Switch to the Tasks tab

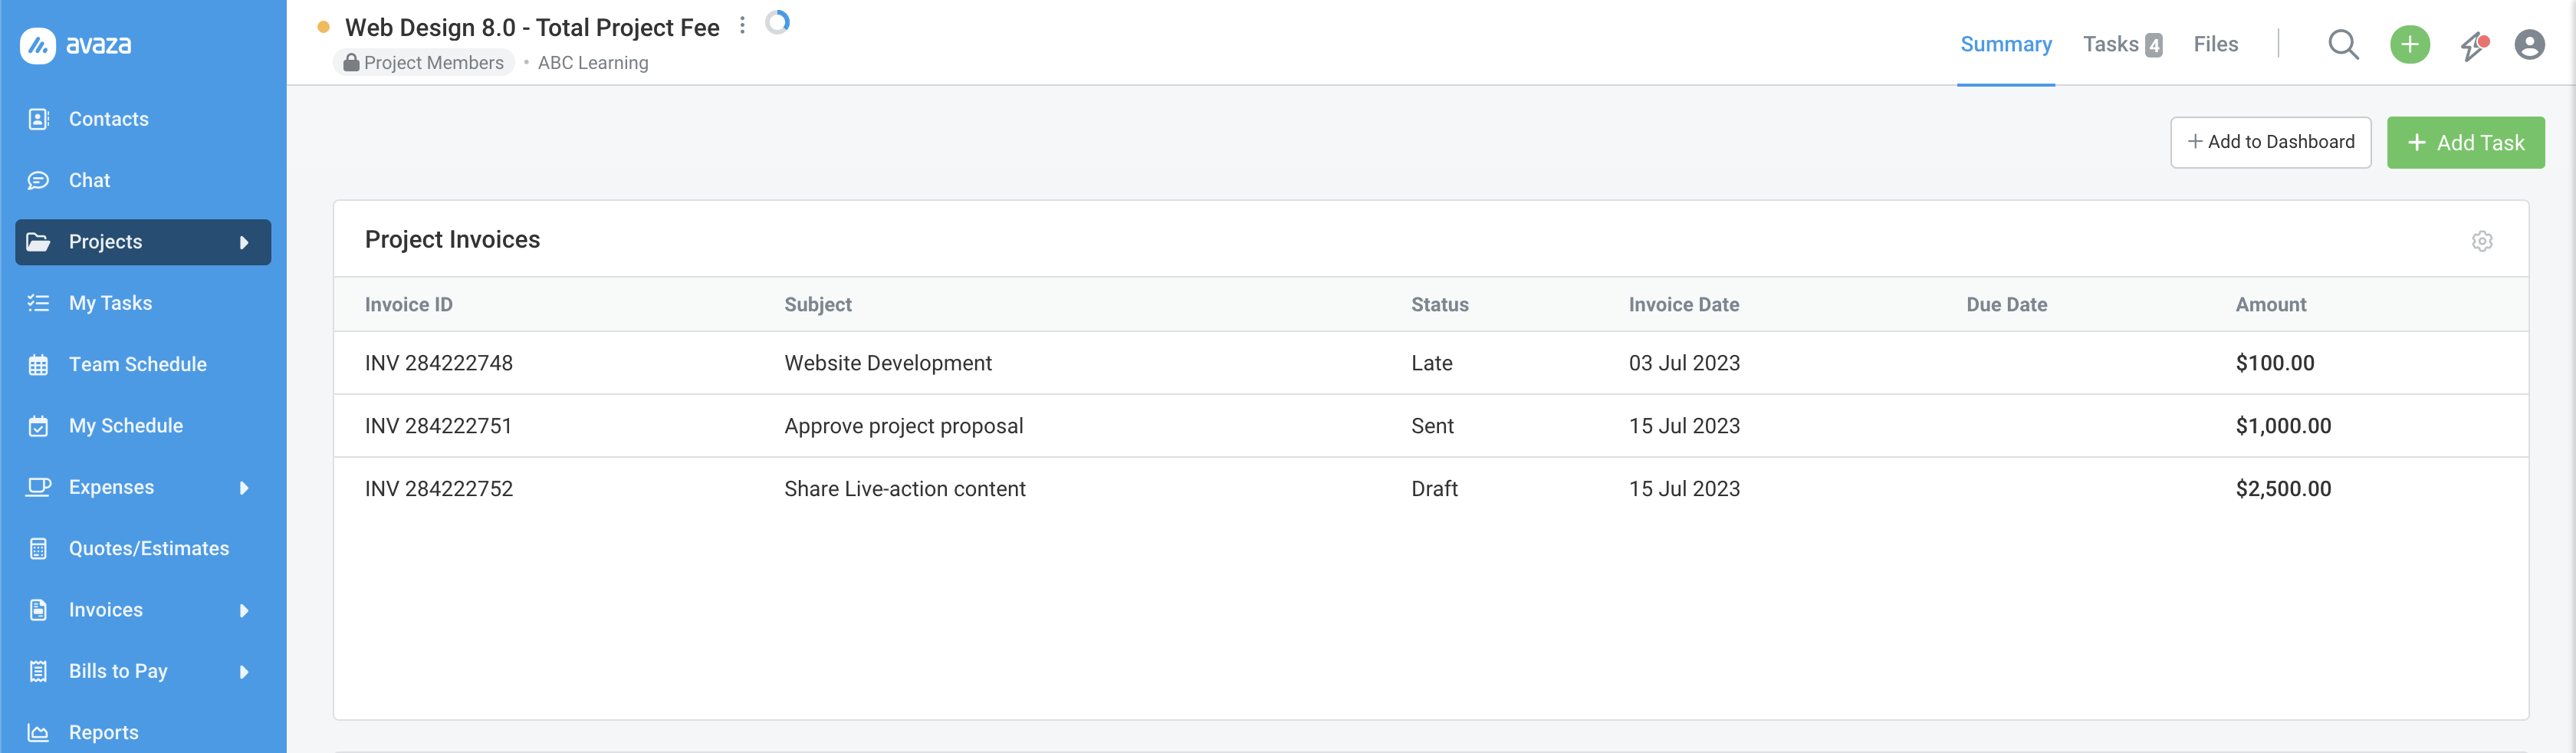tap(2122, 44)
